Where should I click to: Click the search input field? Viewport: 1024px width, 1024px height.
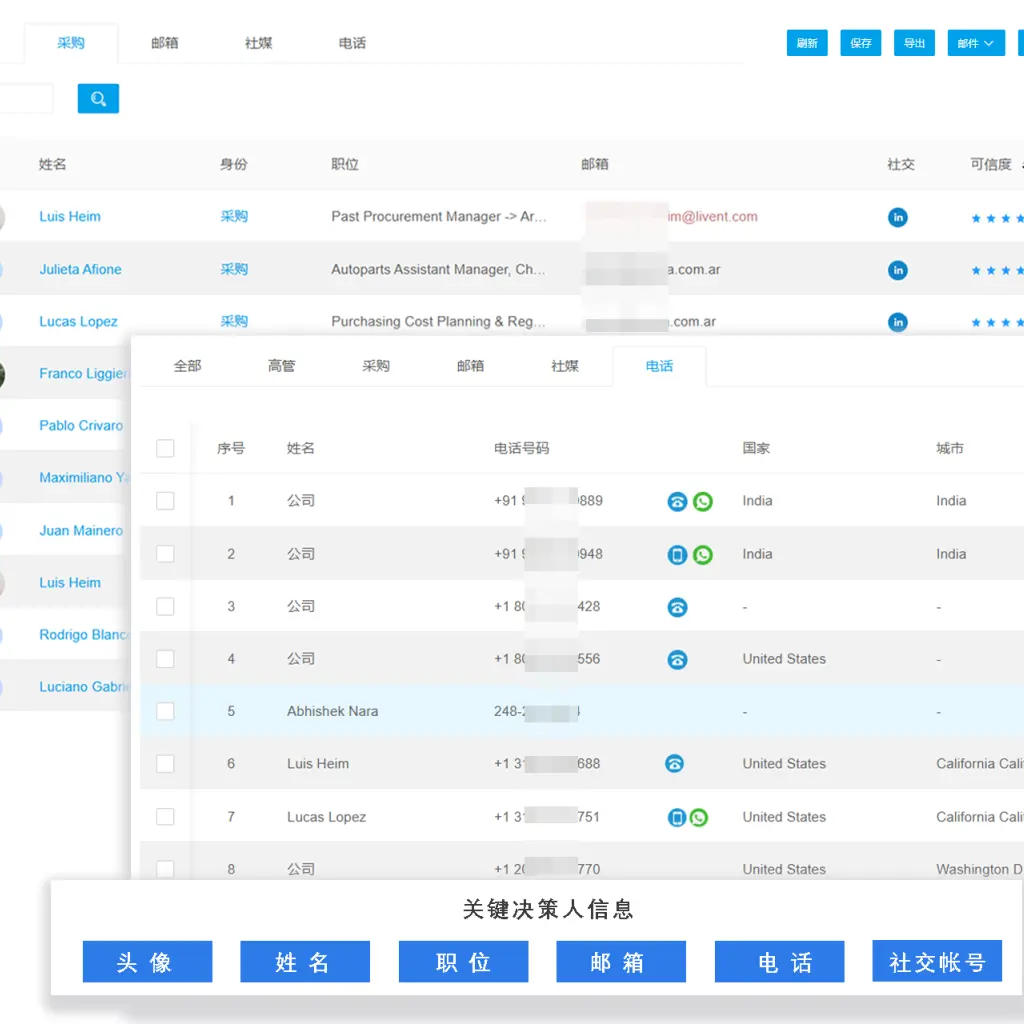(x=25, y=98)
